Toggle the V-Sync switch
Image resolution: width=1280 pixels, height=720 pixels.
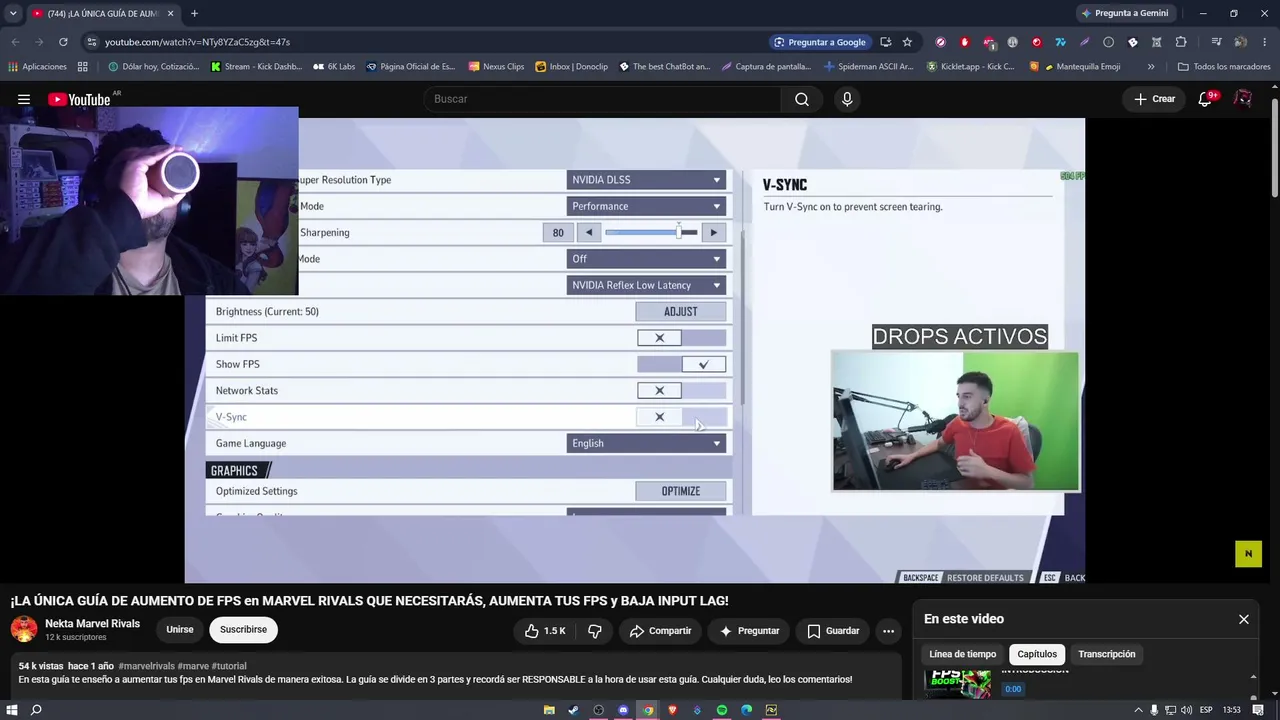point(681,417)
